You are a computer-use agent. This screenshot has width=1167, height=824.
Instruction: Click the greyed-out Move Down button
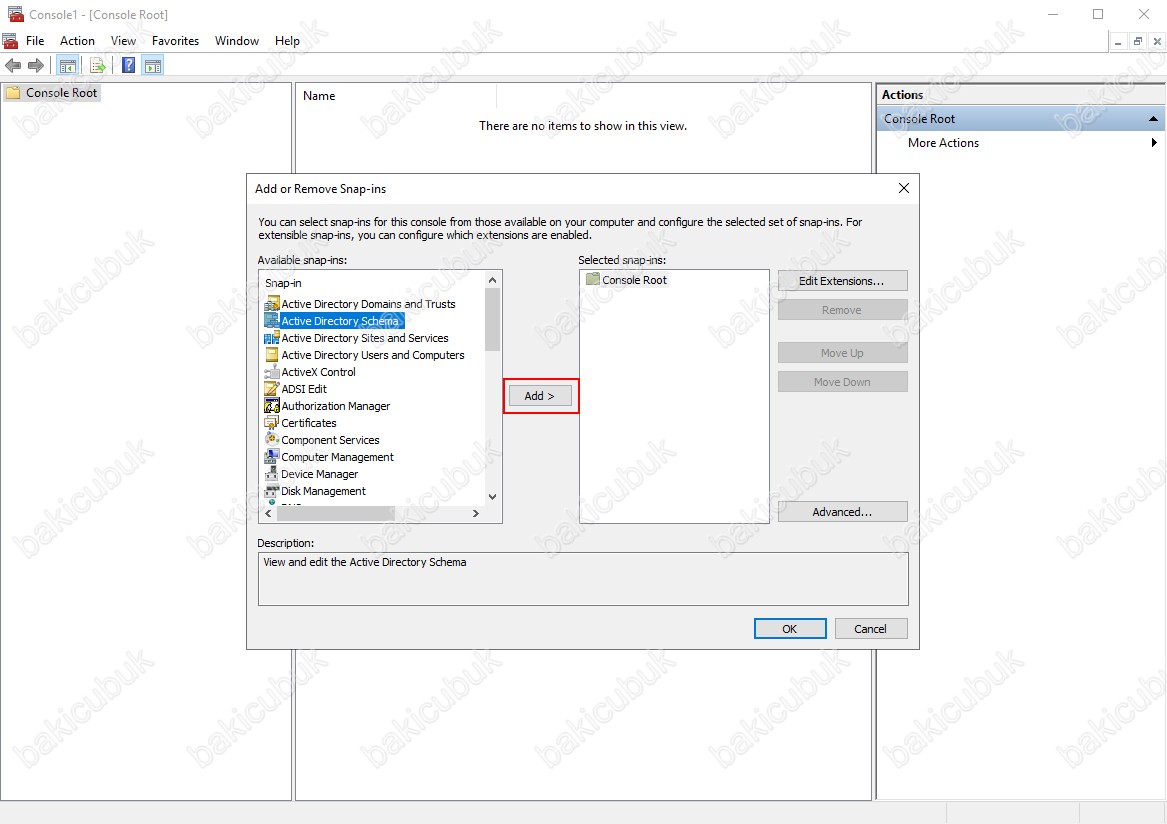click(843, 382)
